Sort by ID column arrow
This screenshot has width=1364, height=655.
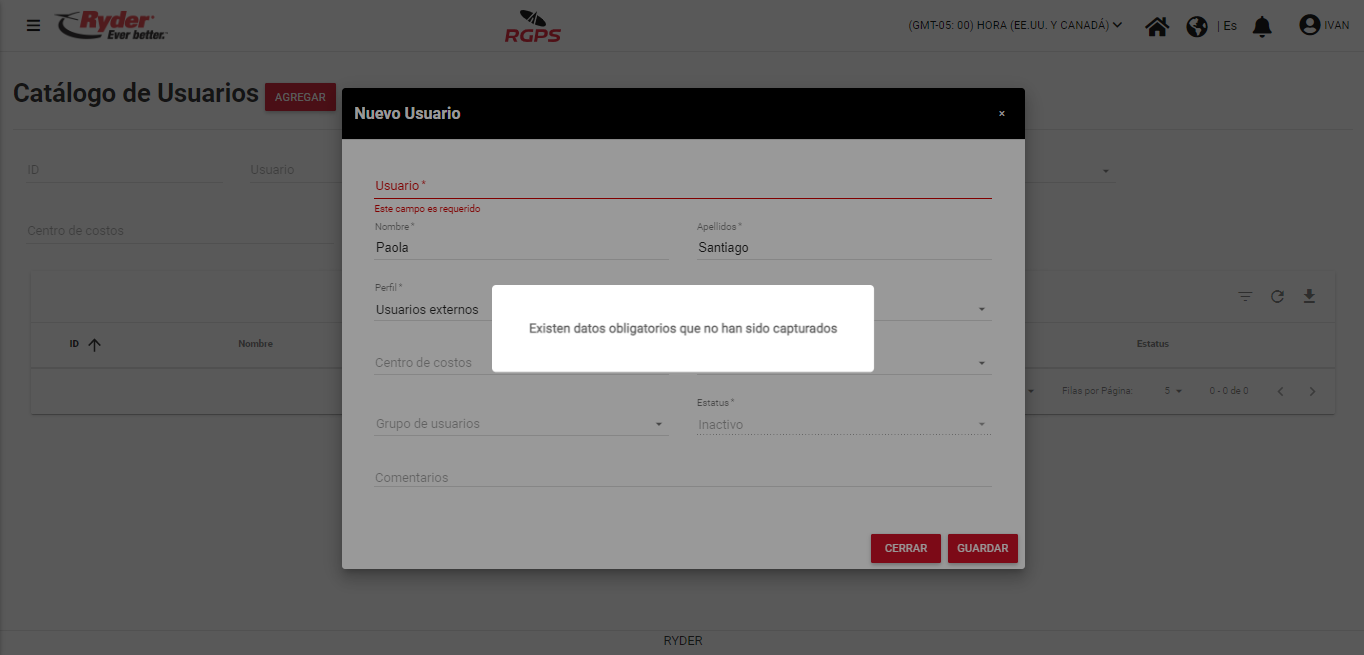[95, 344]
